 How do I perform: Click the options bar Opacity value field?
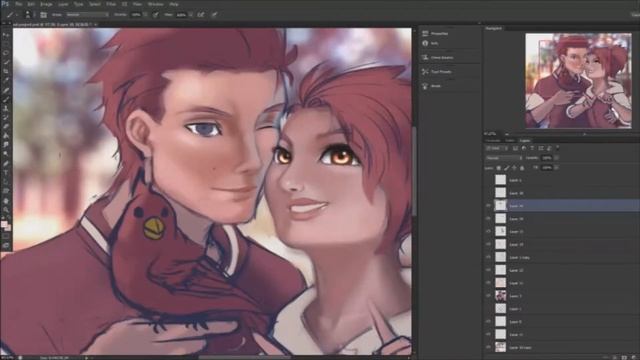point(136,15)
